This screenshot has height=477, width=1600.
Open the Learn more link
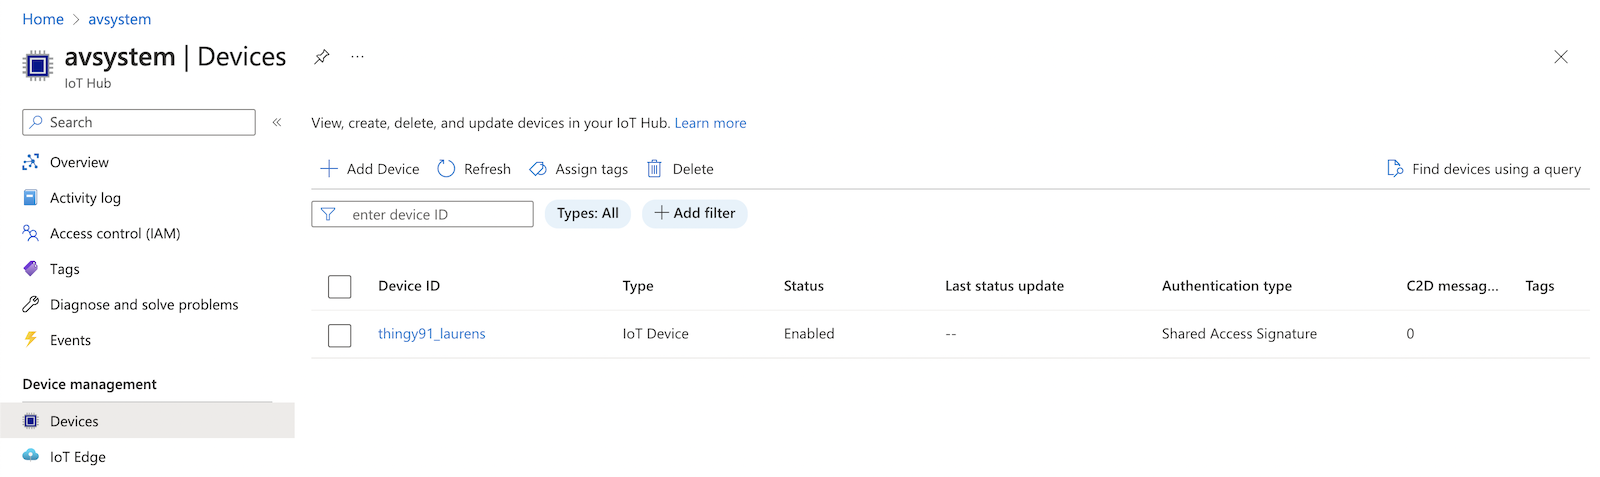(x=710, y=123)
